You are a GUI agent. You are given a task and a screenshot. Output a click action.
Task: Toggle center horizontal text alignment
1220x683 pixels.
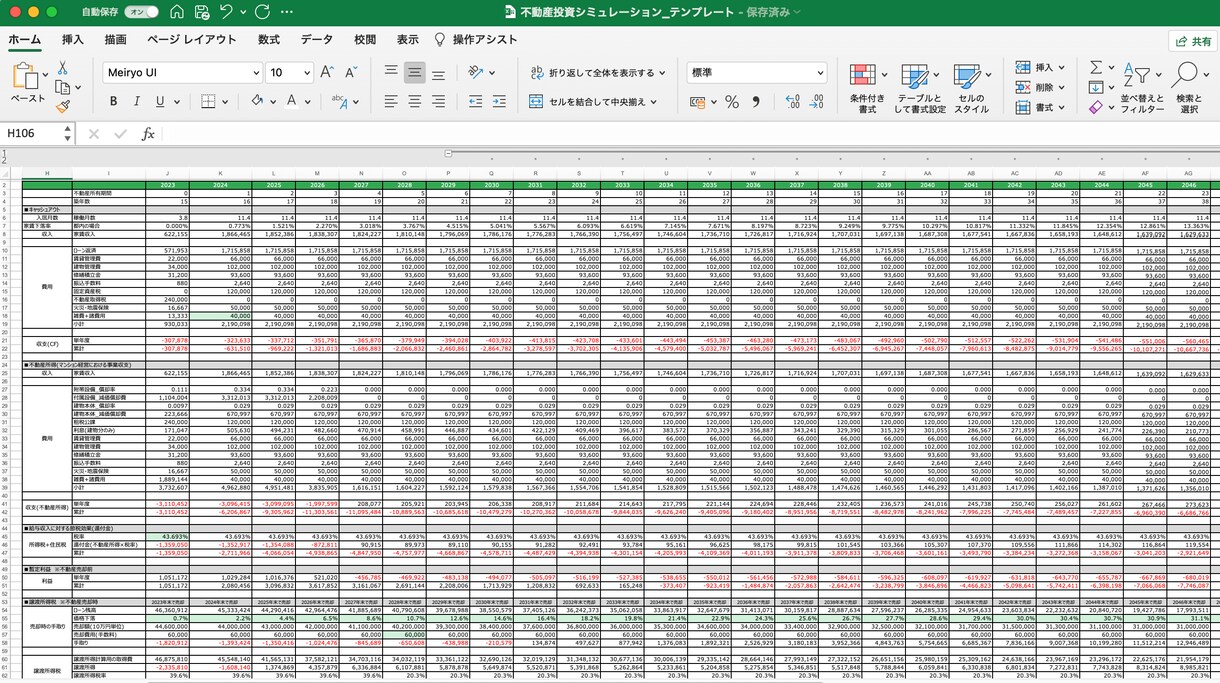(x=414, y=102)
